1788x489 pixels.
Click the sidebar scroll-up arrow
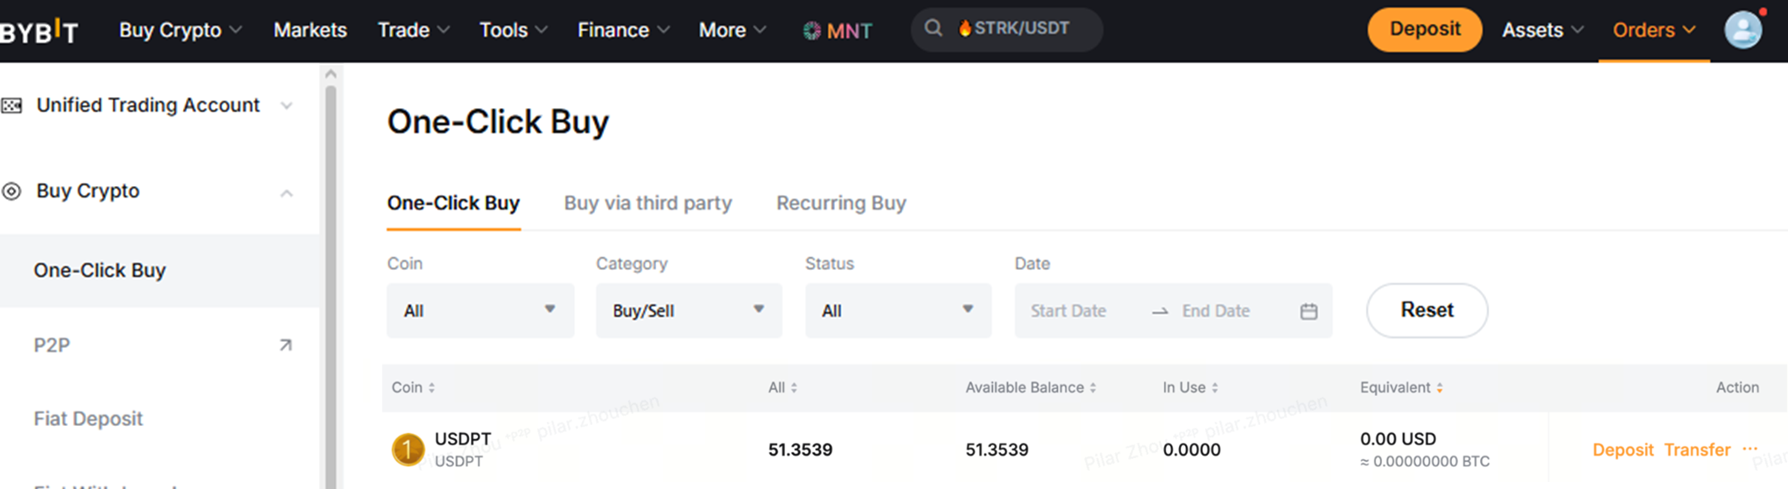(331, 74)
